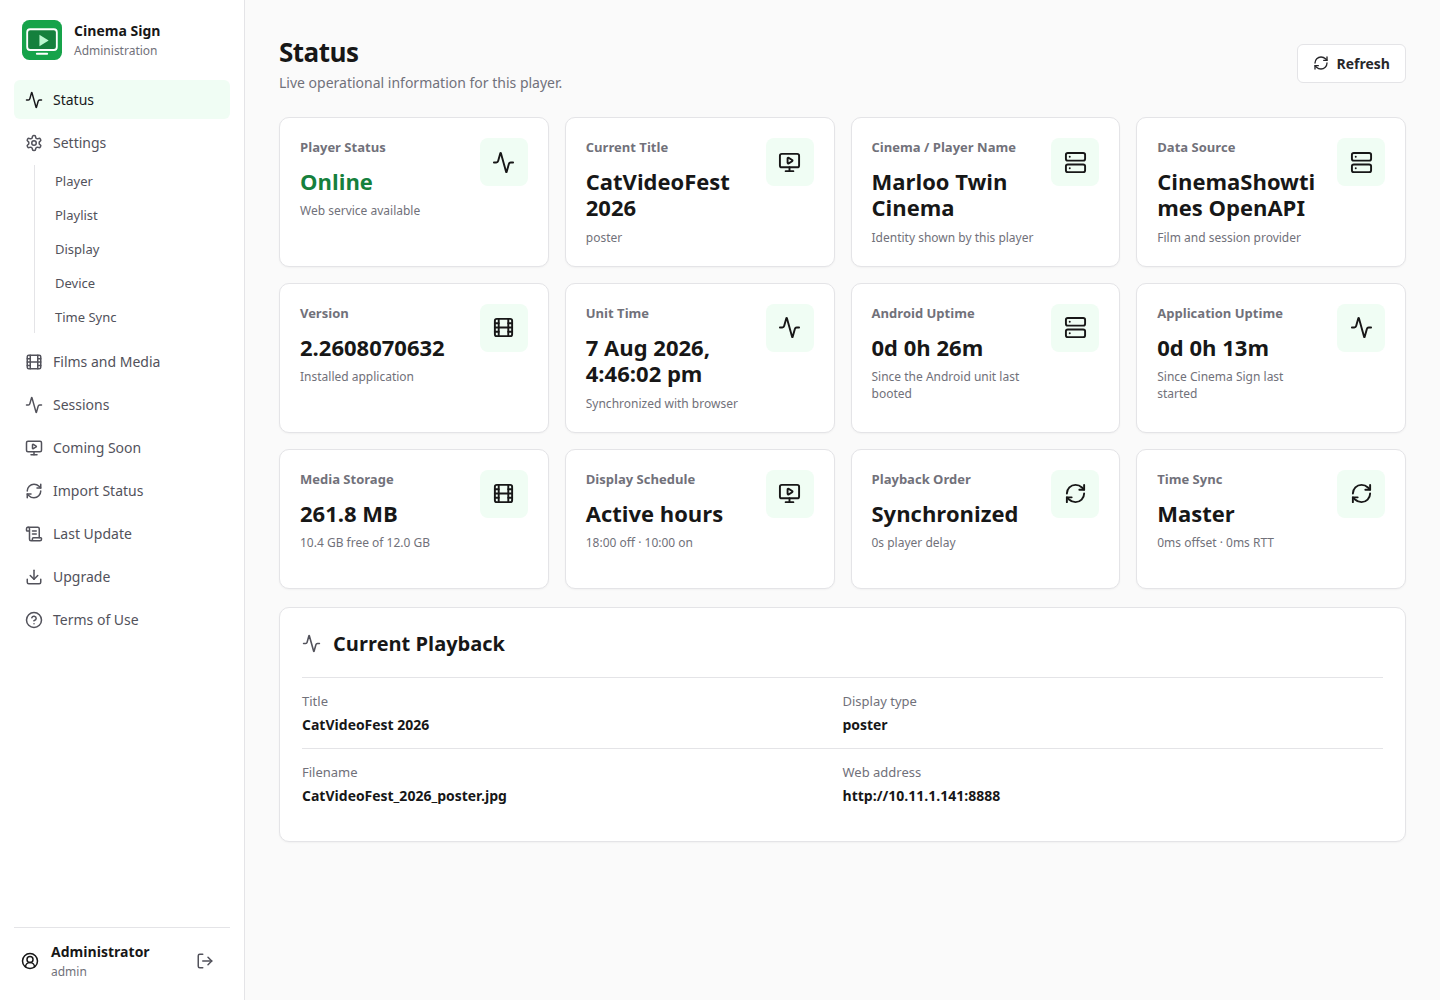
Task: Click the 0ms offset · 0ms RTT text
Action: click(1215, 543)
